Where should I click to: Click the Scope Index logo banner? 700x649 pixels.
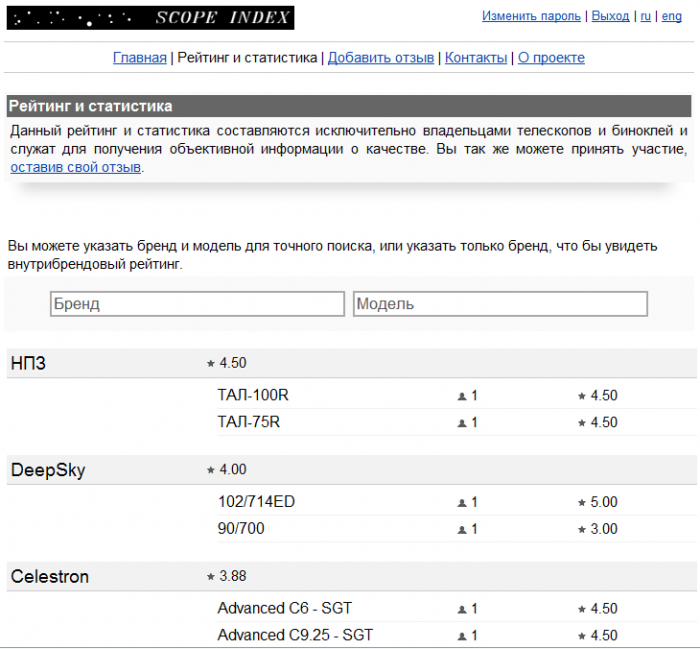click(x=150, y=18)
